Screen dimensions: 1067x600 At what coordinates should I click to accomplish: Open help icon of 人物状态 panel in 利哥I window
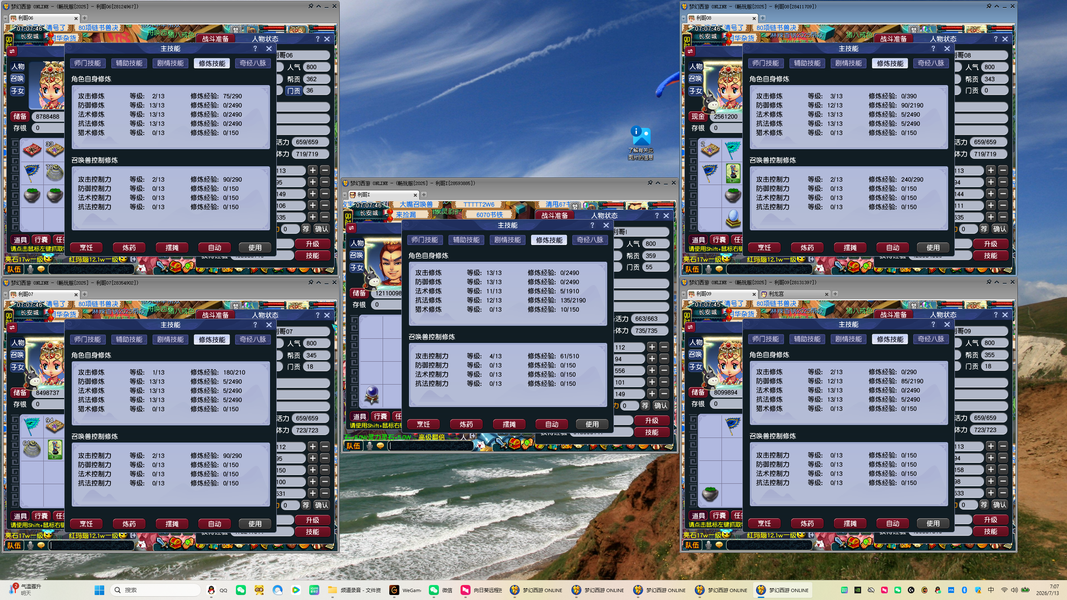point(656,216)
